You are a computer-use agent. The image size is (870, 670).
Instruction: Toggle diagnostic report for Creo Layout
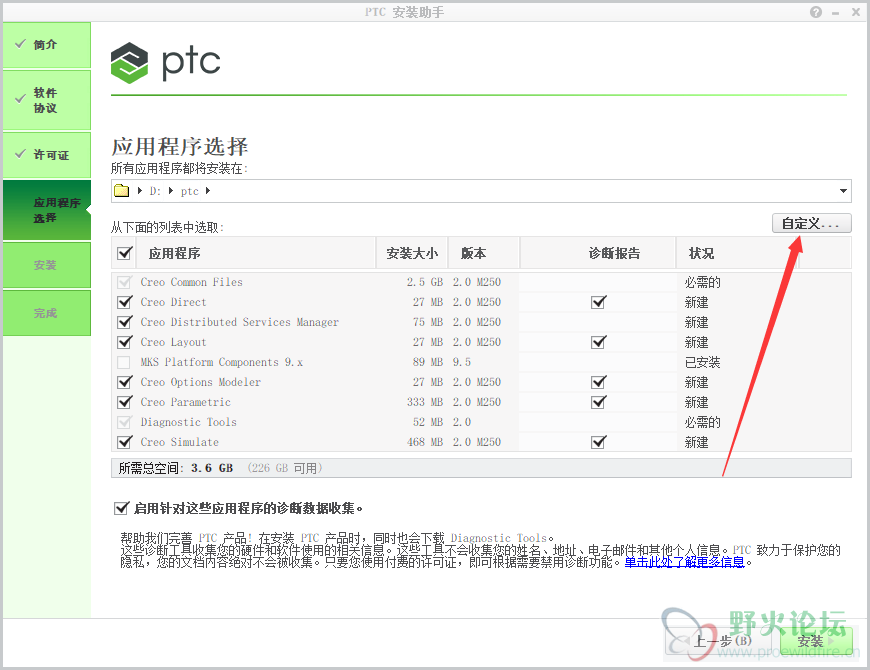coord(599,342)
